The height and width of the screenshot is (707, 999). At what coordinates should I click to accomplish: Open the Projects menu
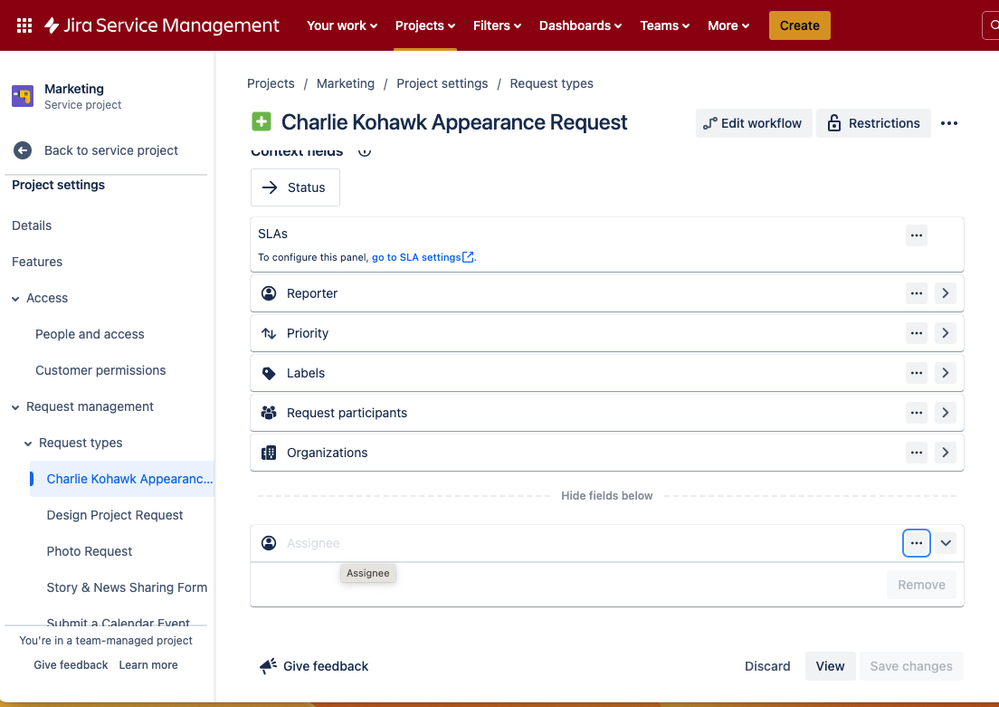point(425,25)
